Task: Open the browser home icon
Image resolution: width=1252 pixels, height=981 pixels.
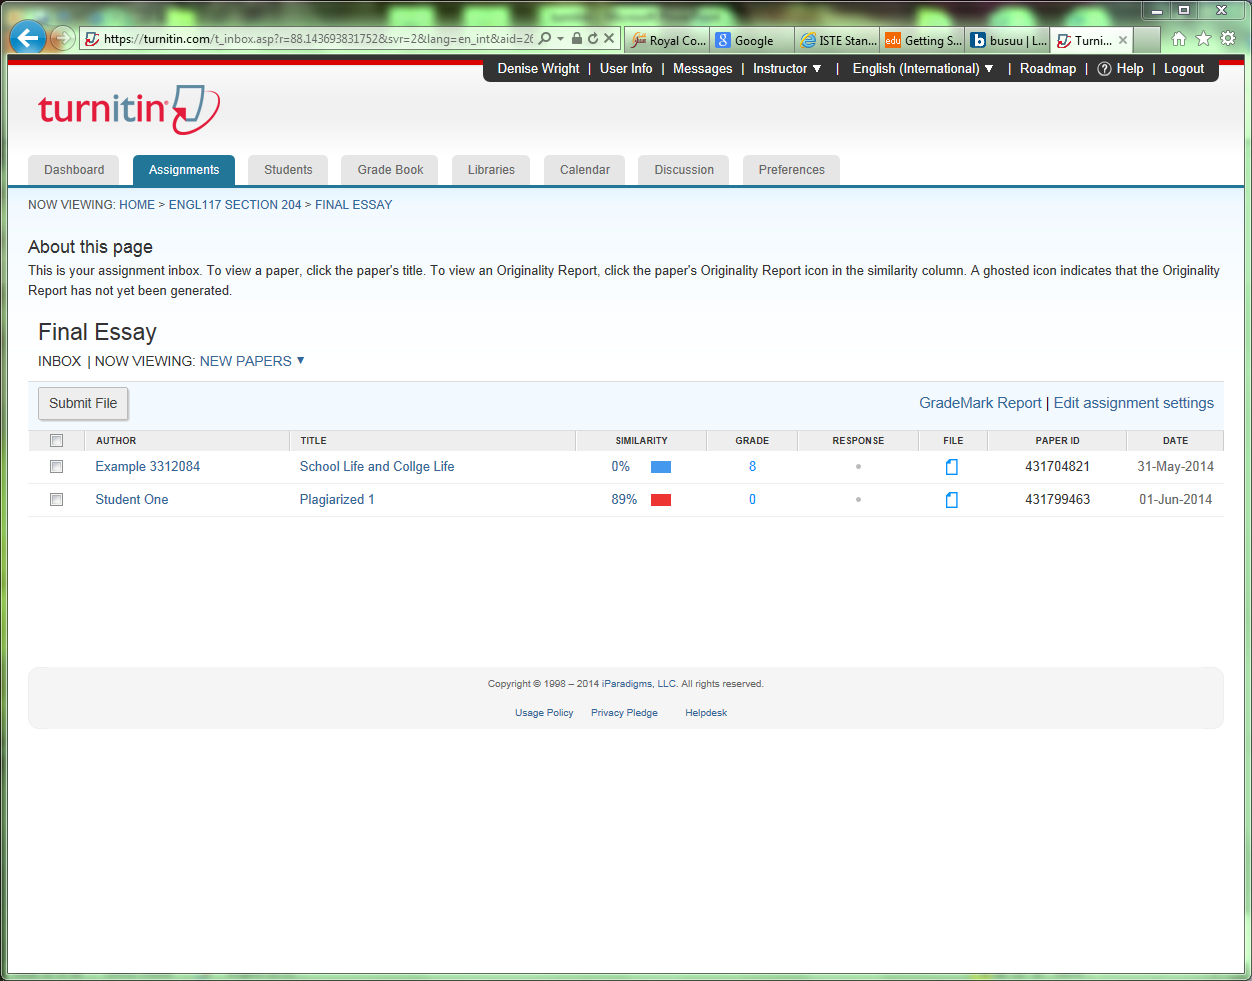Action: pos(1179,39)
